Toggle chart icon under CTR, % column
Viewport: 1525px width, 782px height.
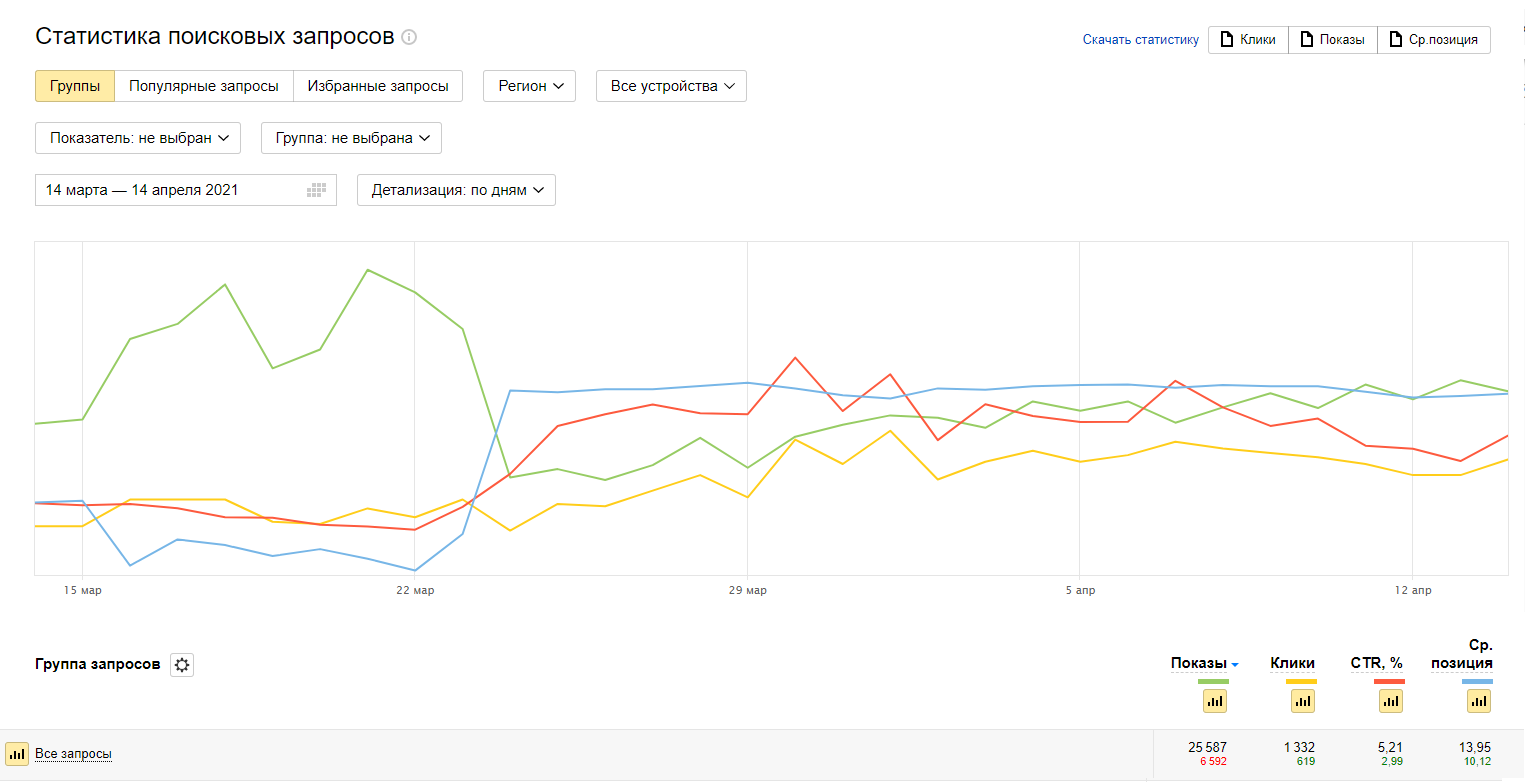pos(1391,701)
